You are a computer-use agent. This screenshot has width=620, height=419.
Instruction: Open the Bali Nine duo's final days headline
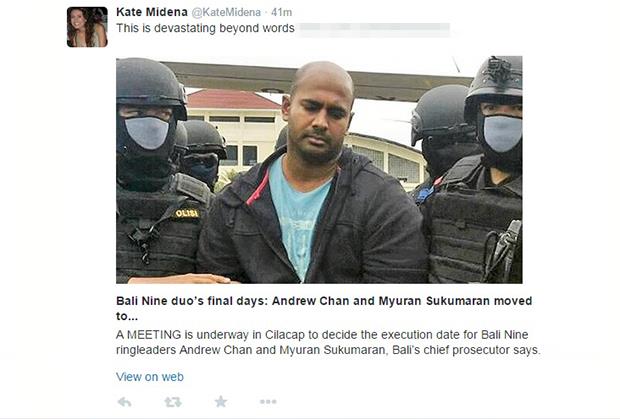point(324,308)
